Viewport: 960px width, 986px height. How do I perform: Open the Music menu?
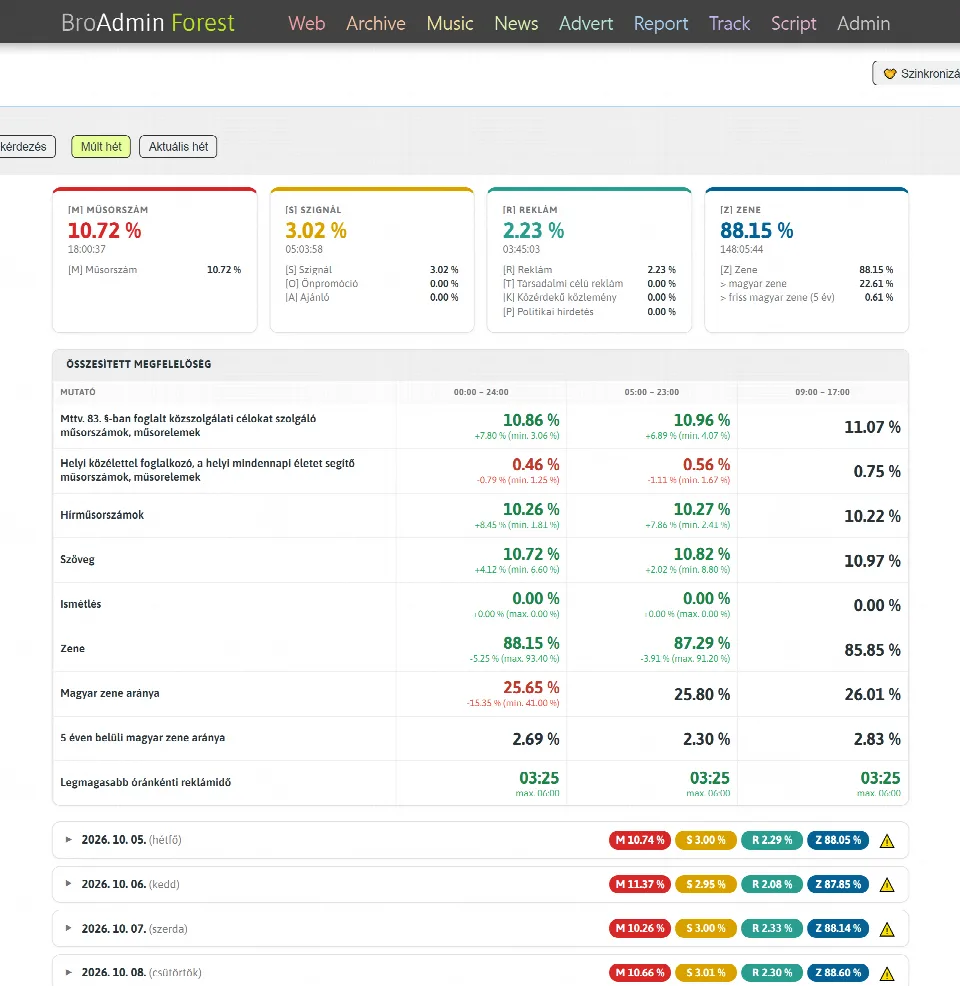pos(450,23)
